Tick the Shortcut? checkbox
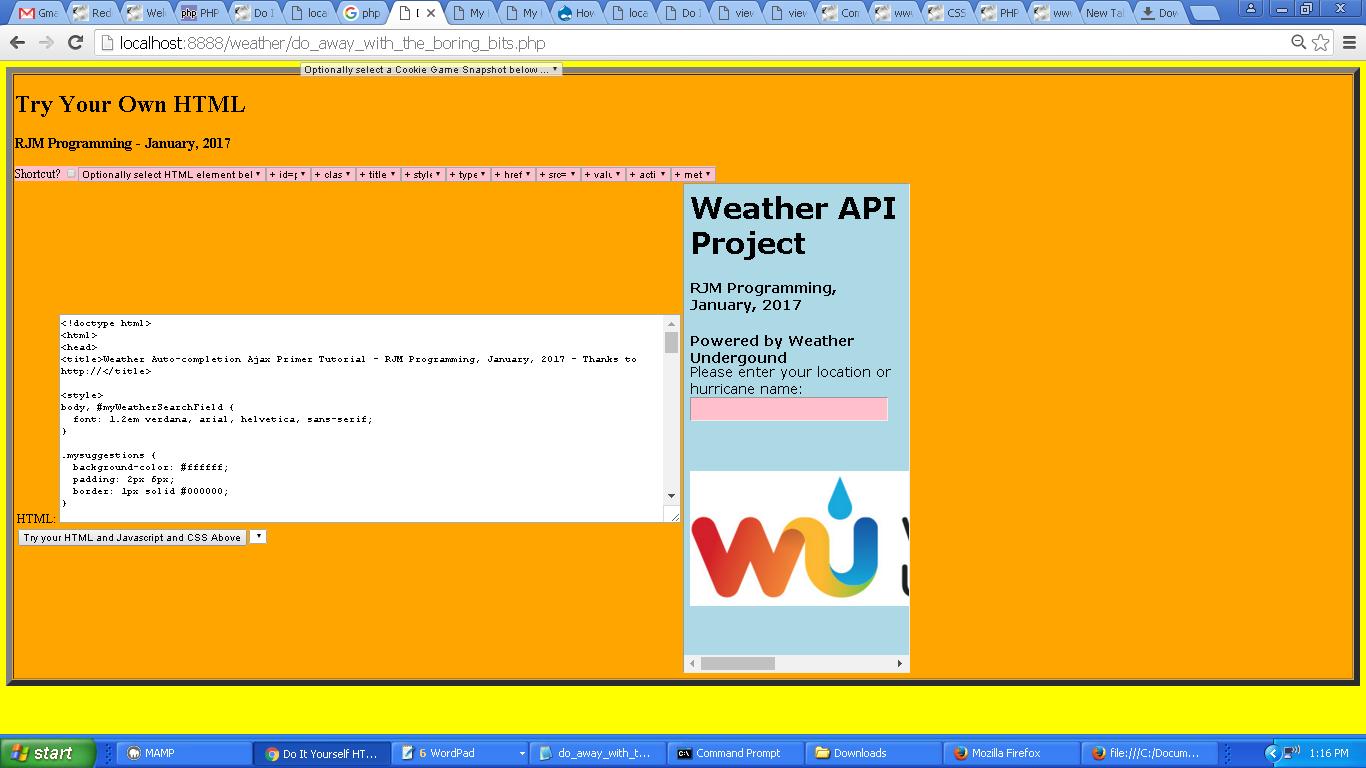 click(x=71, y=174)
